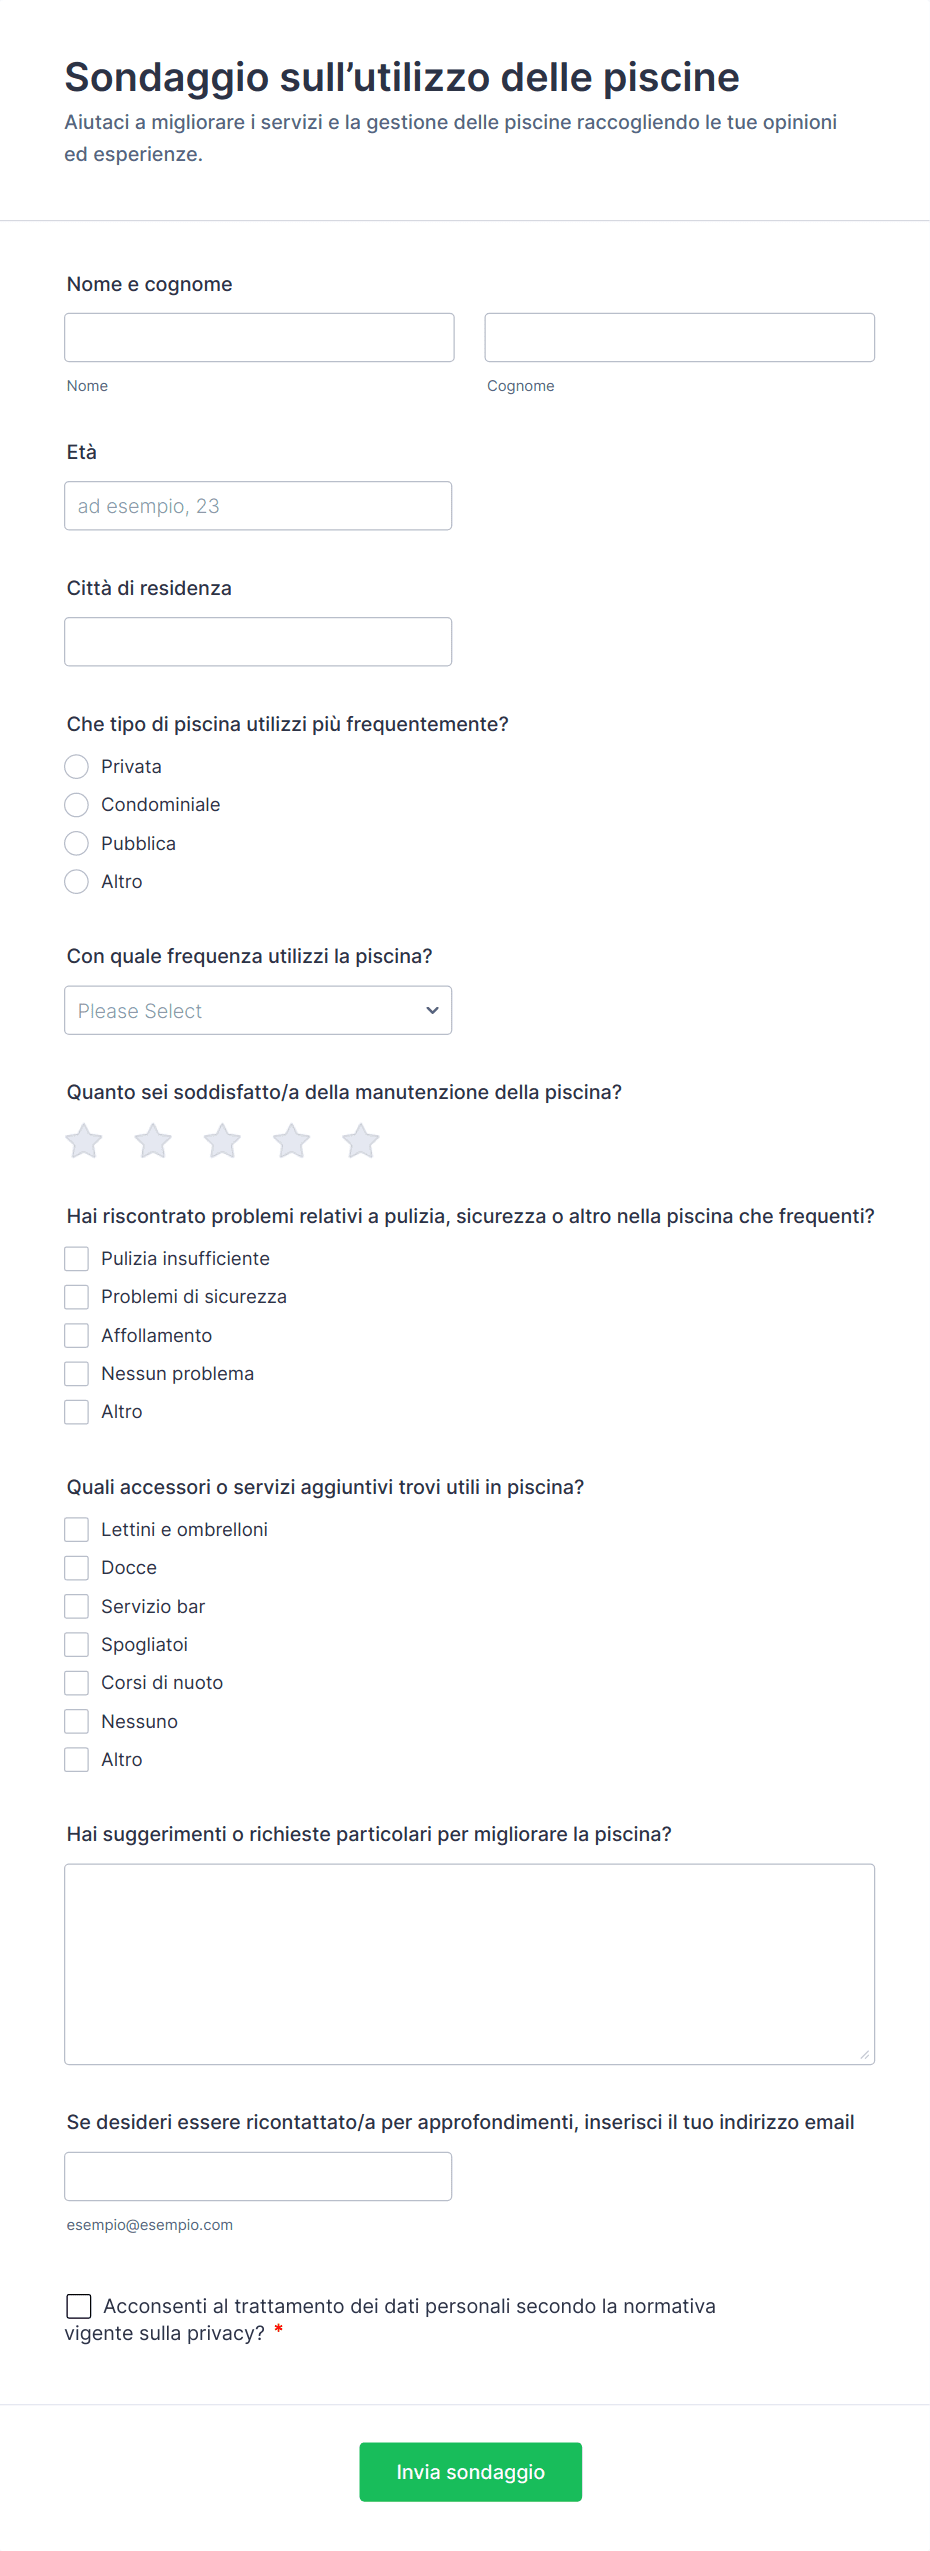This screenshot has width=930, height=2551.
Task: Accept the privacy consent checkbox
Action: pyautogui.click(x=79, y=2307)
